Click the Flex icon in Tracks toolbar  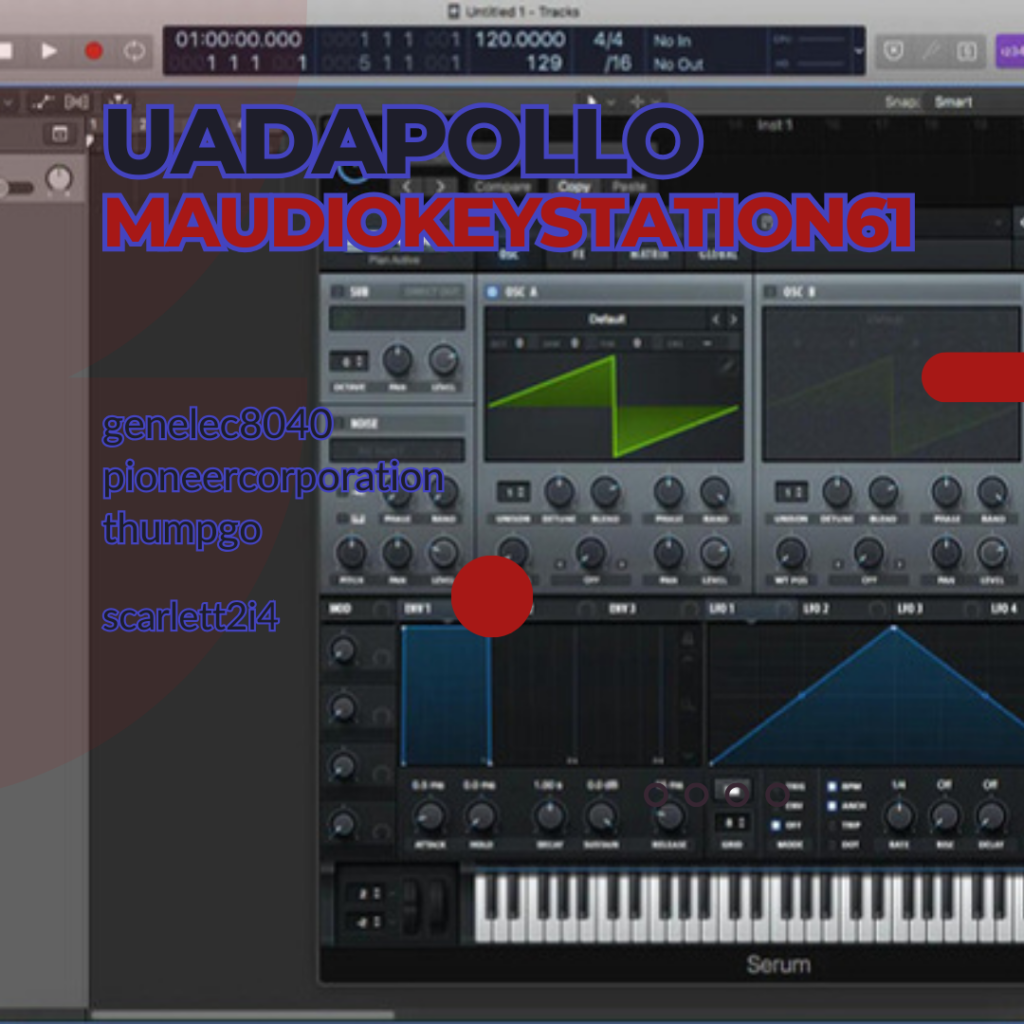click(x=76, y=102)
